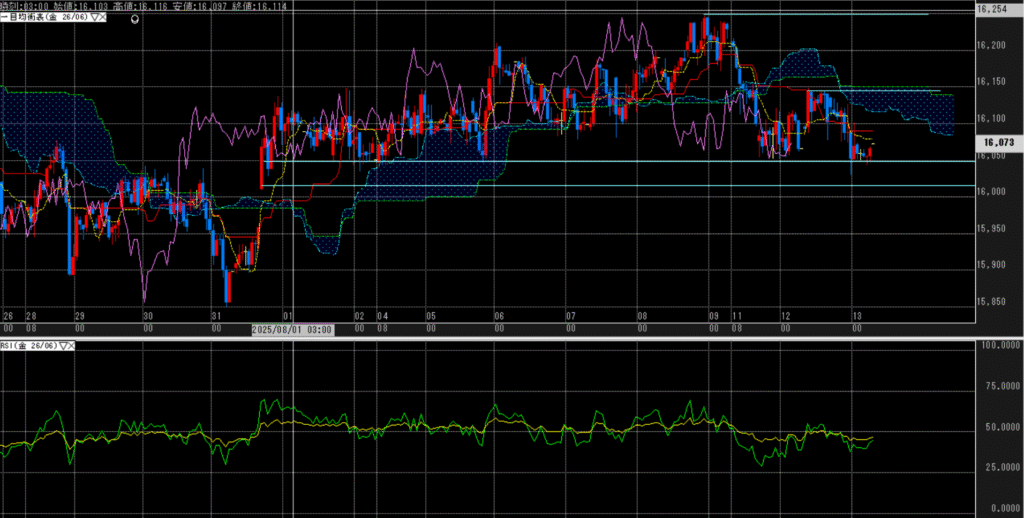Select the RSI(金 26/06) title label
Viewport: 1024px width, 518px height.
click(x=30, y=346)
